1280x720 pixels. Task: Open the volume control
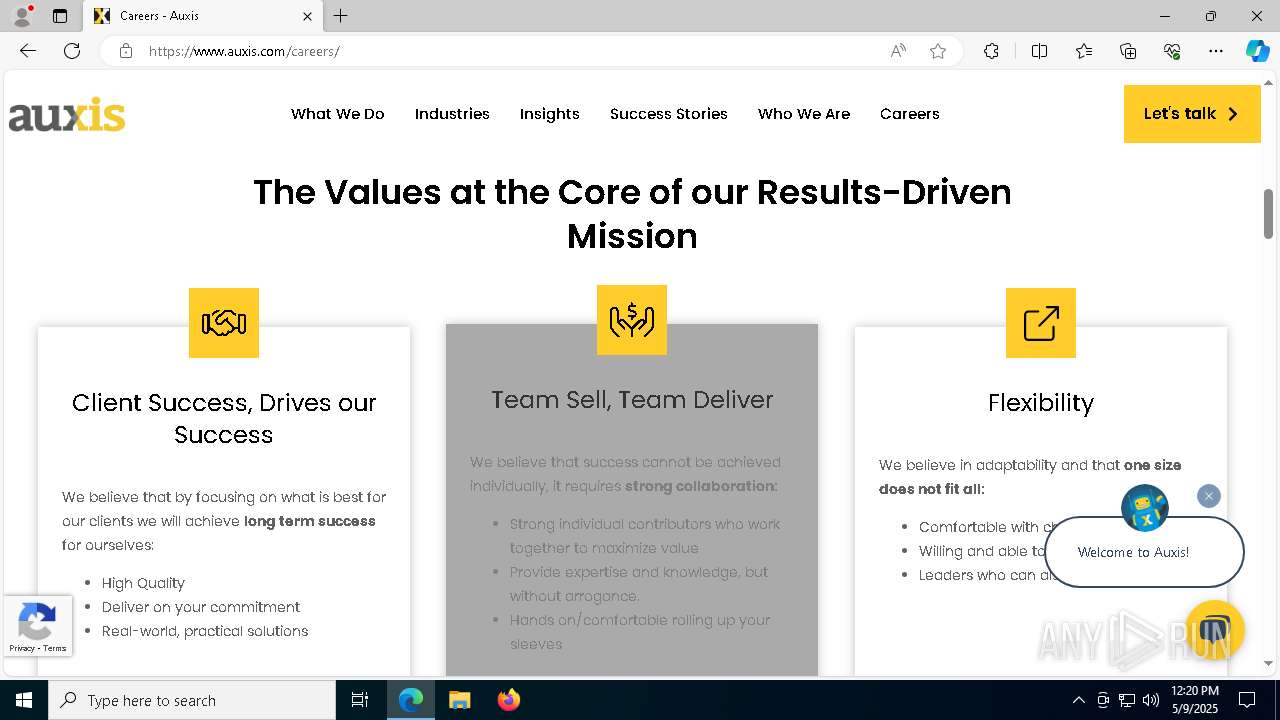[x=1151, y=700]
